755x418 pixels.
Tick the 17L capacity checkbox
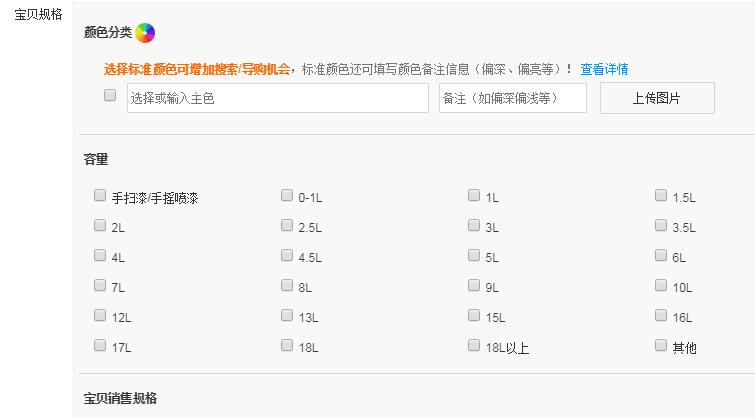(100, 345)
